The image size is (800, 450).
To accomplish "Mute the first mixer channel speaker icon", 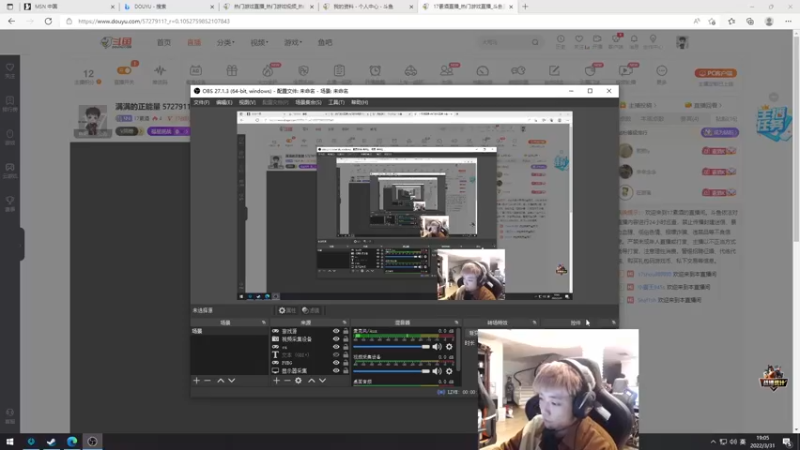I will click(x=437, y=347).
